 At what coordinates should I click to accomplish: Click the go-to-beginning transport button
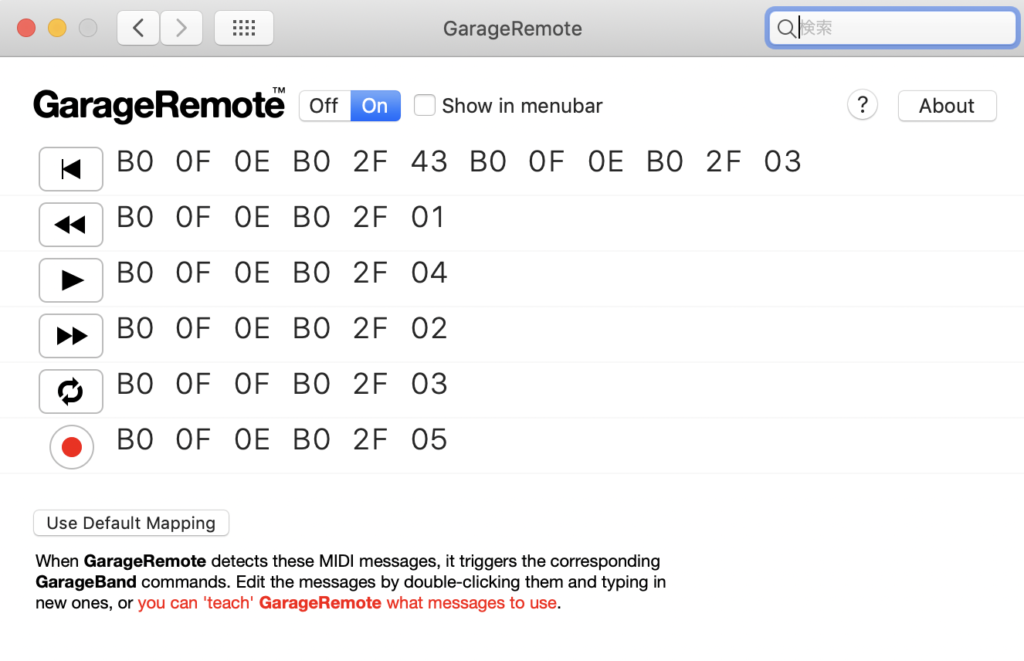click(71, 169)
